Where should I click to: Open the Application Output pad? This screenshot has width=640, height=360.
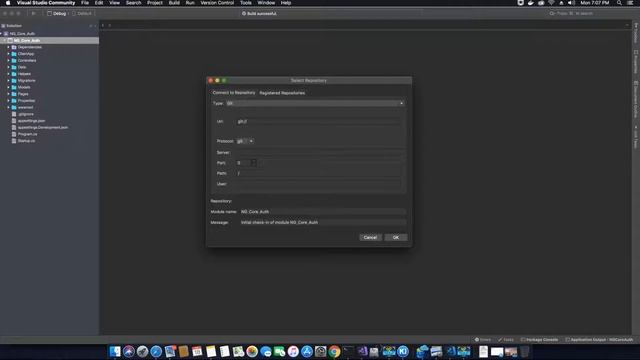(599, 340)
